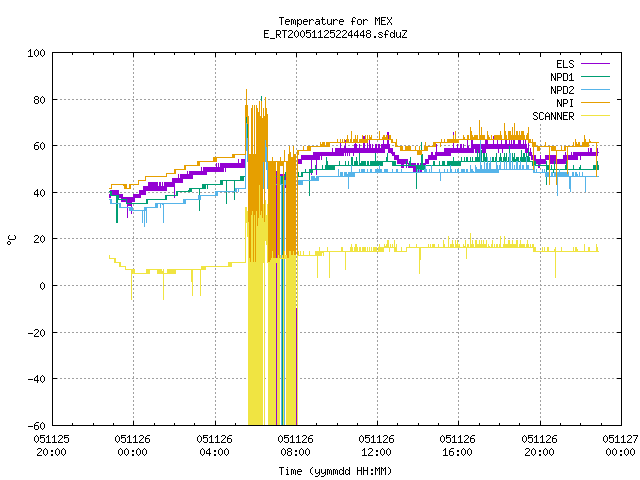Click the y-axis value -20

[x=36, y=333]
